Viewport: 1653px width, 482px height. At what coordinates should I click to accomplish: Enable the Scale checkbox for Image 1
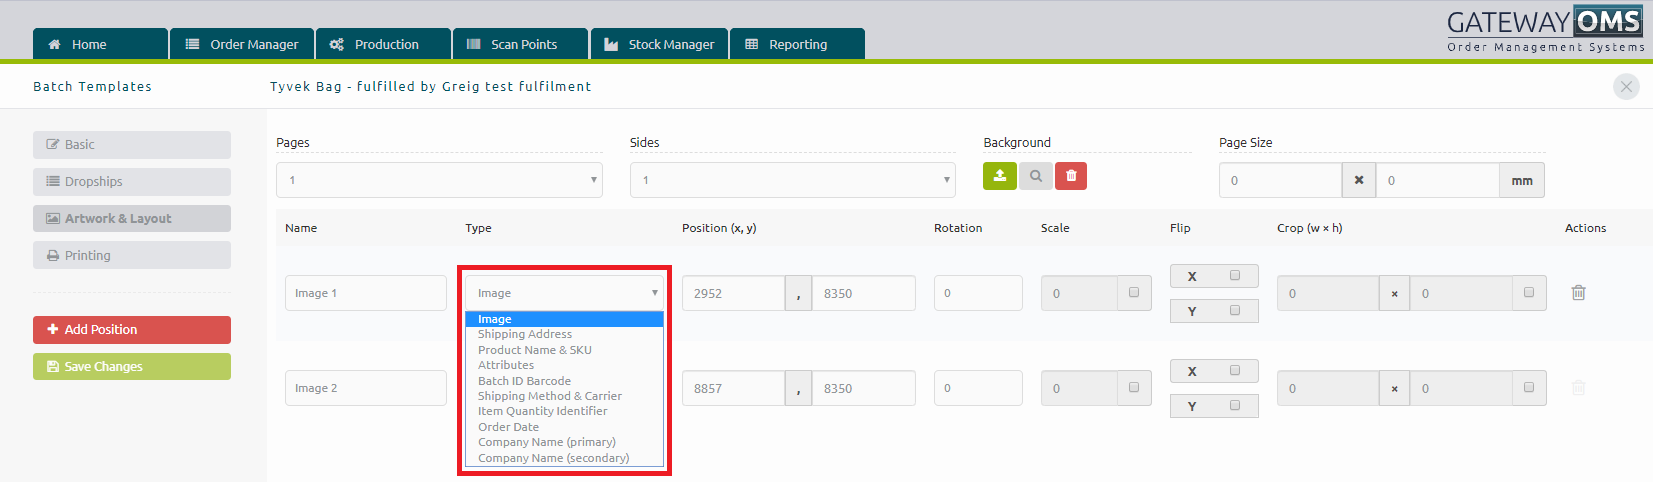pos(1134,293)
